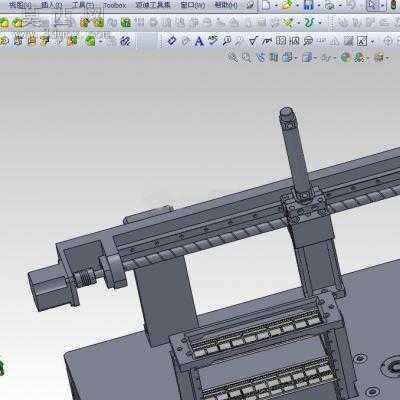Click the Datum Target icon
Viewport: 400px width, 400px height.
[308, 41]
